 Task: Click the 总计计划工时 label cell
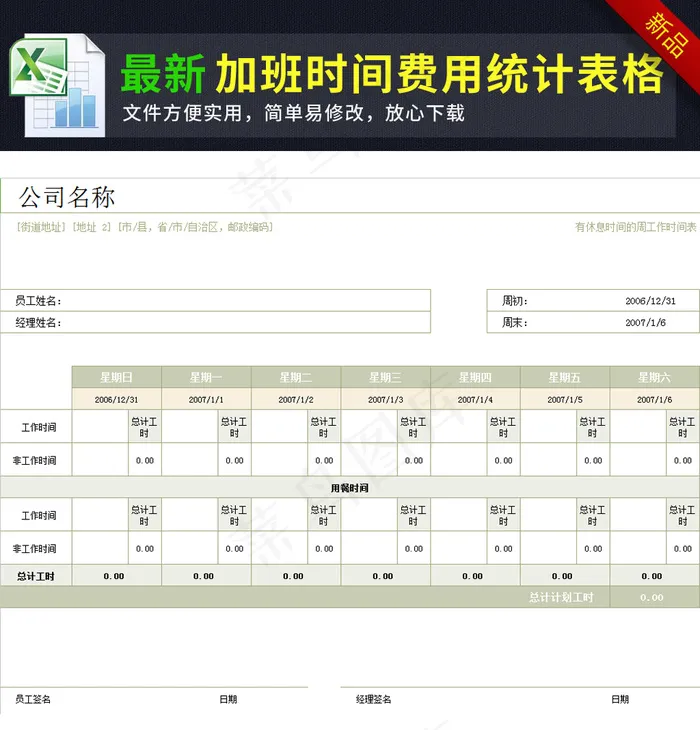(x=561, y=597)
